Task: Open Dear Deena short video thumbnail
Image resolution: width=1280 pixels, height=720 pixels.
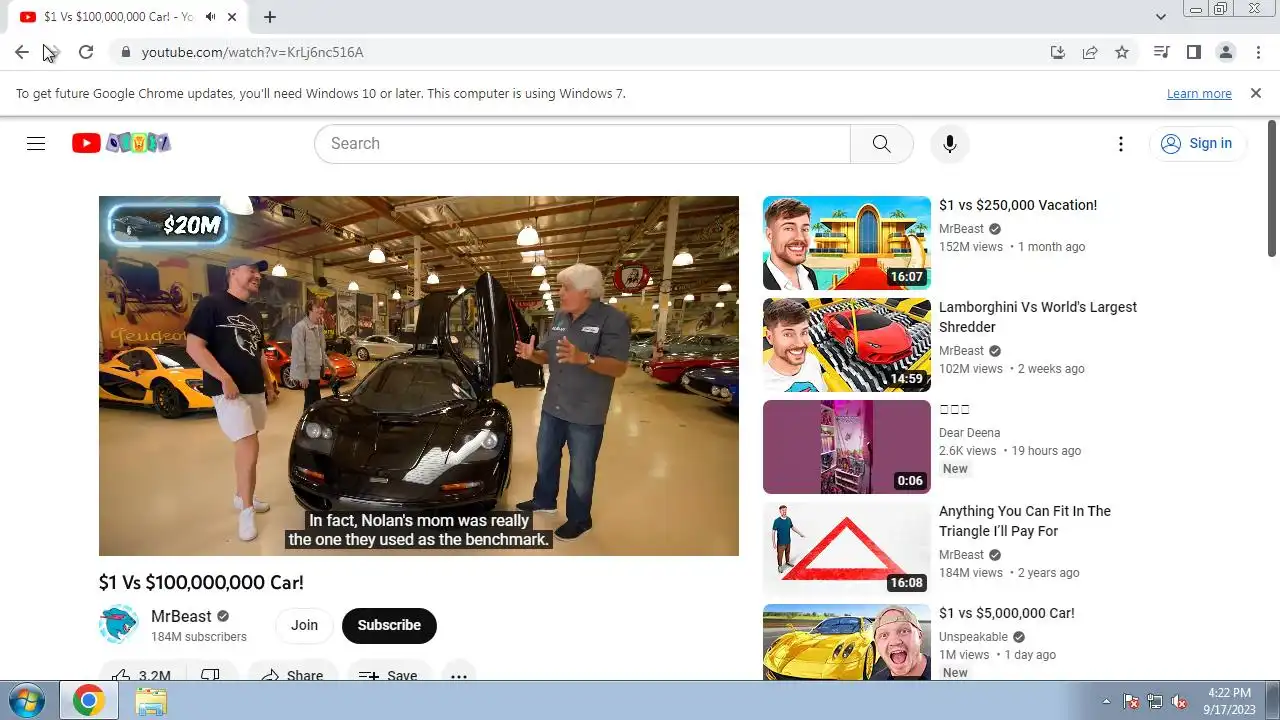Action: click(x=847, y=447)
